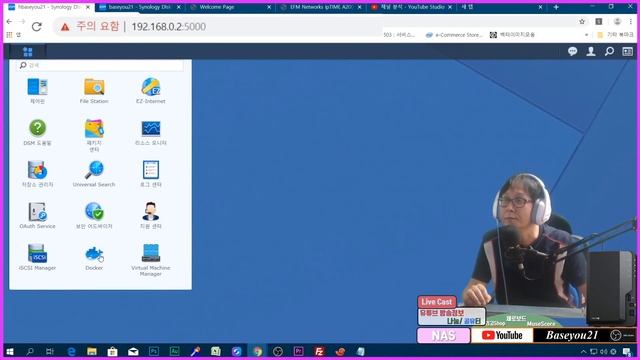Click the address bar showing 192.168.0.2:5000
Viewport: 640px width, 360px height.
[168, 27]
